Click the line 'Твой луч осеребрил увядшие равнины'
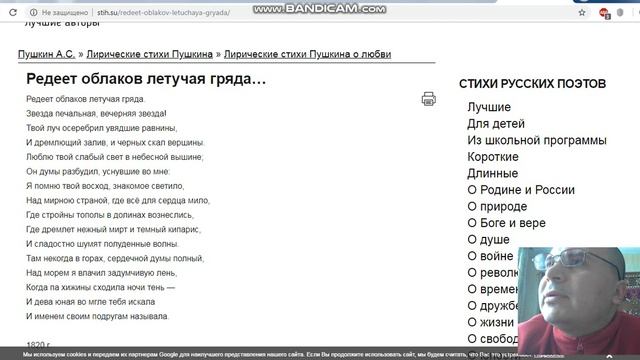 point(102,128)
